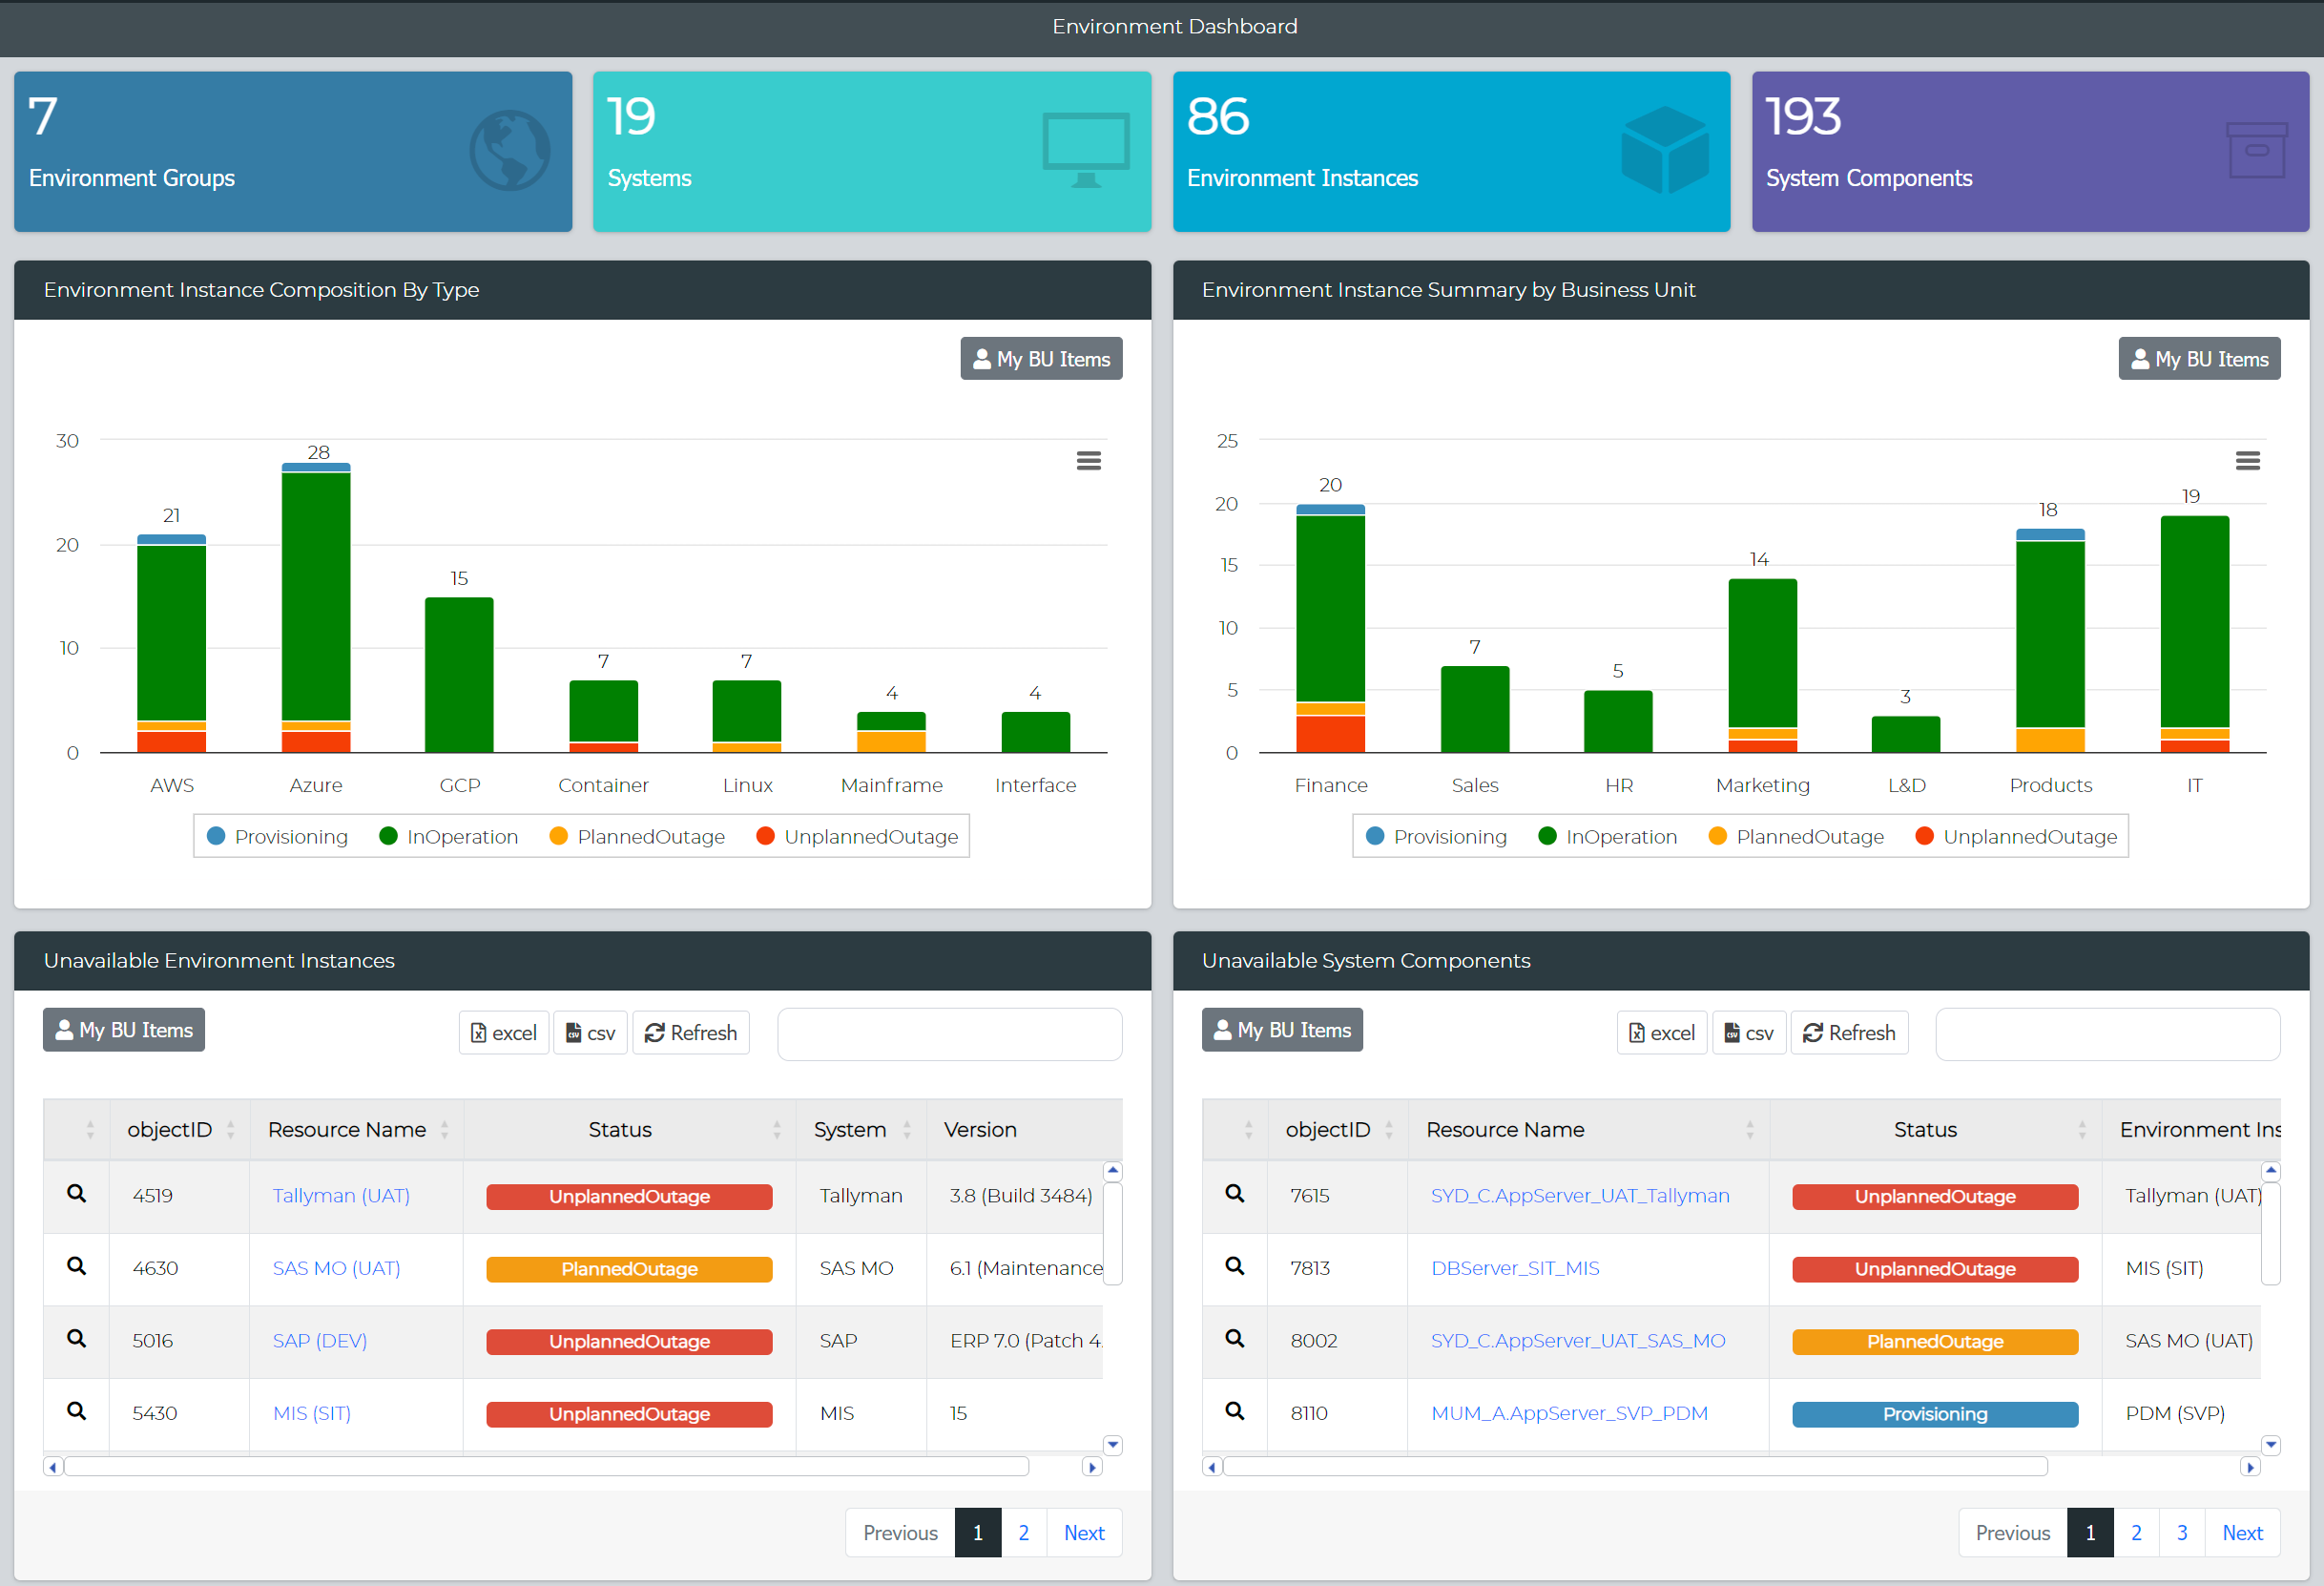2324x1586 pixels.
Task: Toggle PlannedOutage series in Business Unit legend
Action: click(x=1796, y=837)
